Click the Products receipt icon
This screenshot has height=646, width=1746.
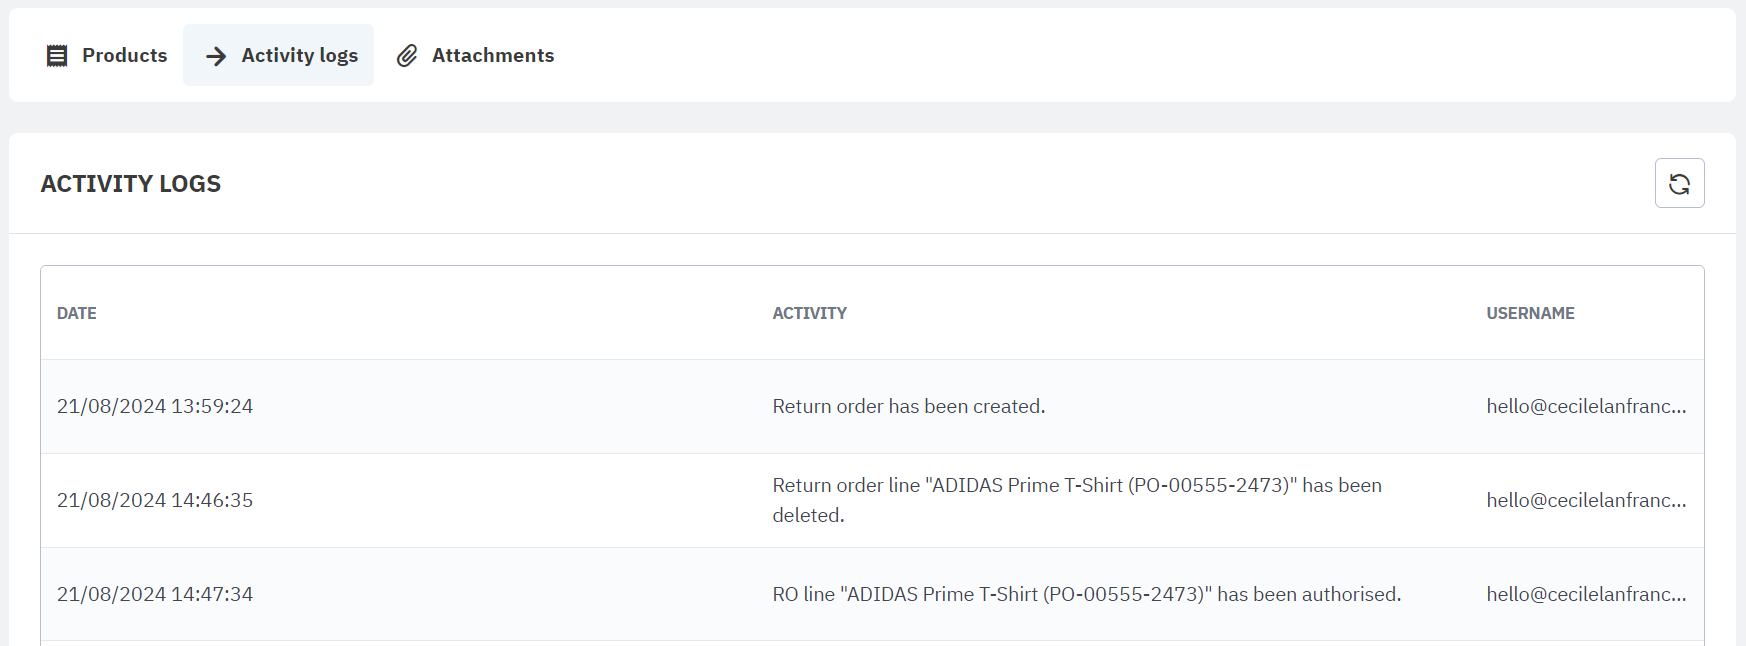tap(57, 56)
